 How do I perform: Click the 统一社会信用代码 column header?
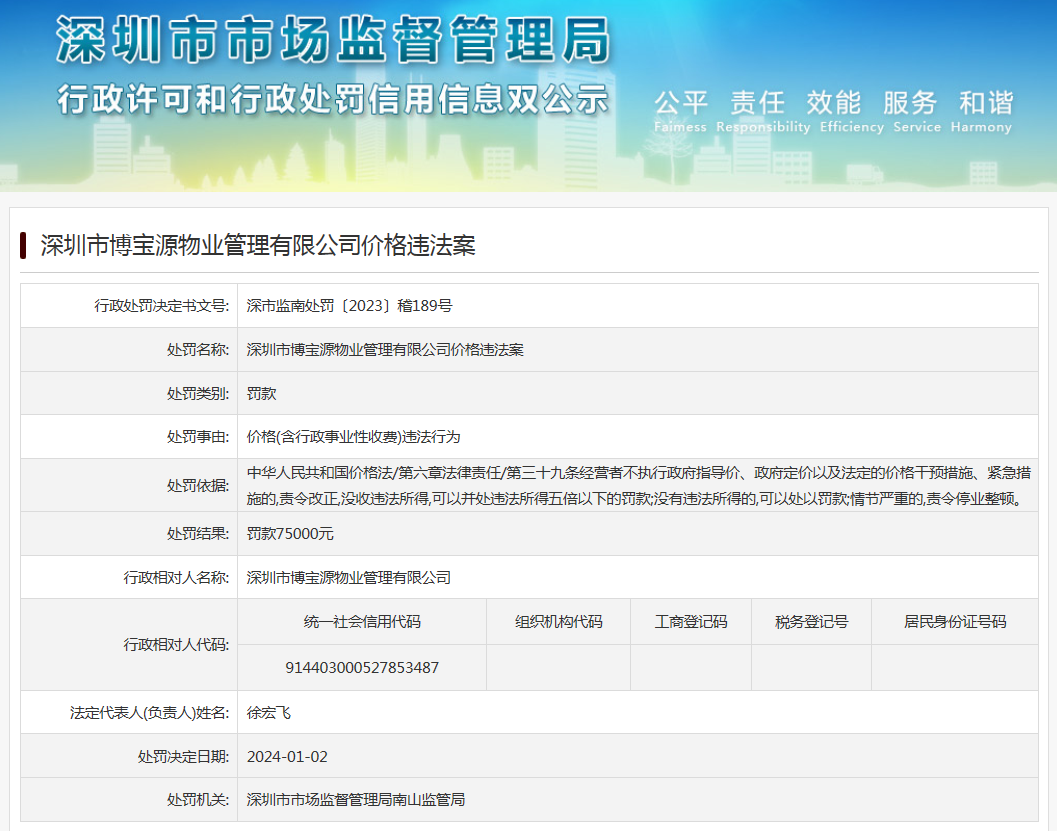tap(362, 622)
